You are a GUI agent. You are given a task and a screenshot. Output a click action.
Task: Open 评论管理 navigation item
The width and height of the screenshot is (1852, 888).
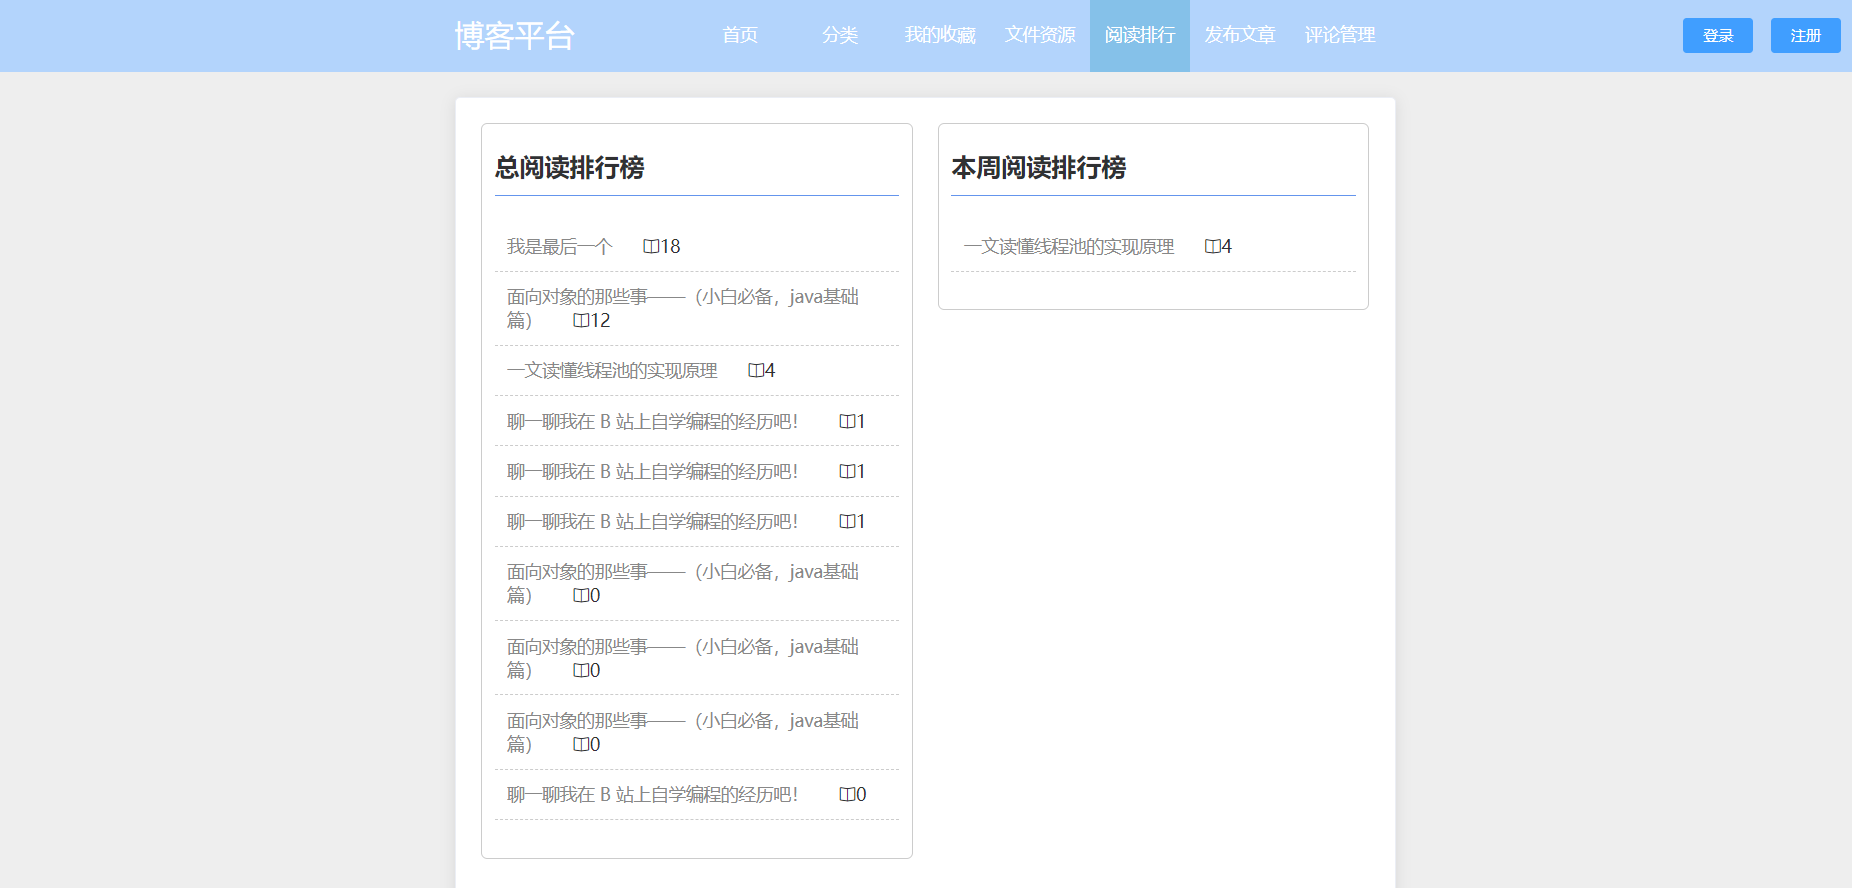pos(1340,35)
